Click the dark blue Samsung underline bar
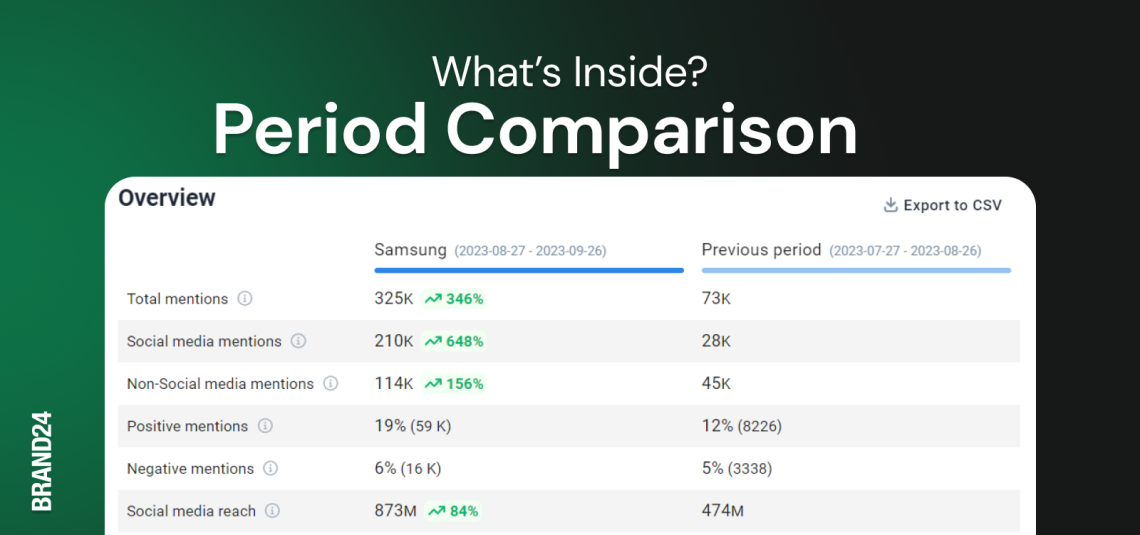This screenshot has height=535, width=1140. [528, 270]
